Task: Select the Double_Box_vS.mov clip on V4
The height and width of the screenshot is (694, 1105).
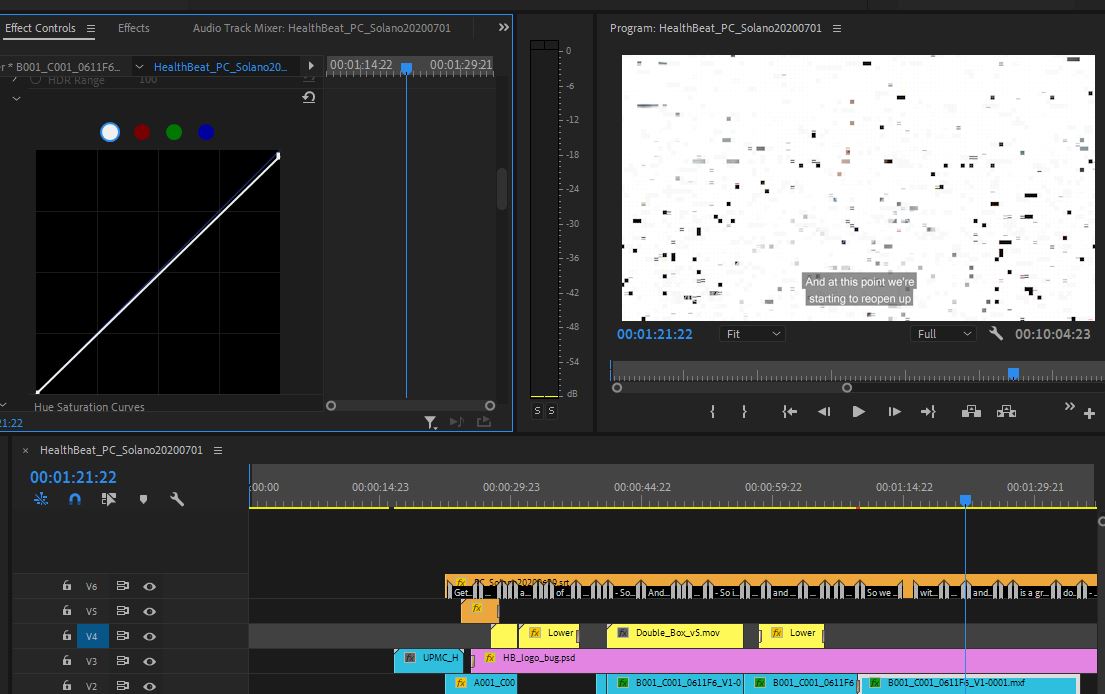Action: point(675,633)
